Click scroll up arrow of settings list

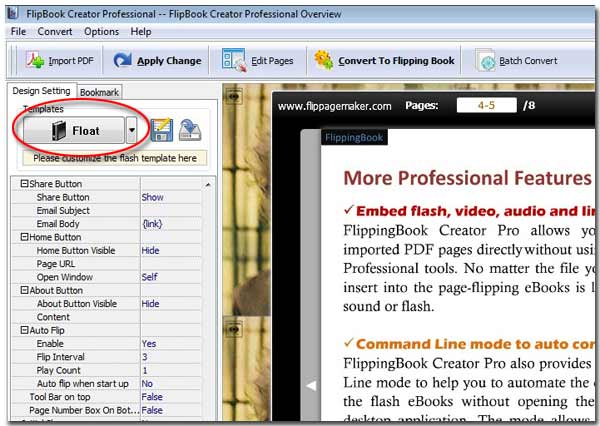208,184
